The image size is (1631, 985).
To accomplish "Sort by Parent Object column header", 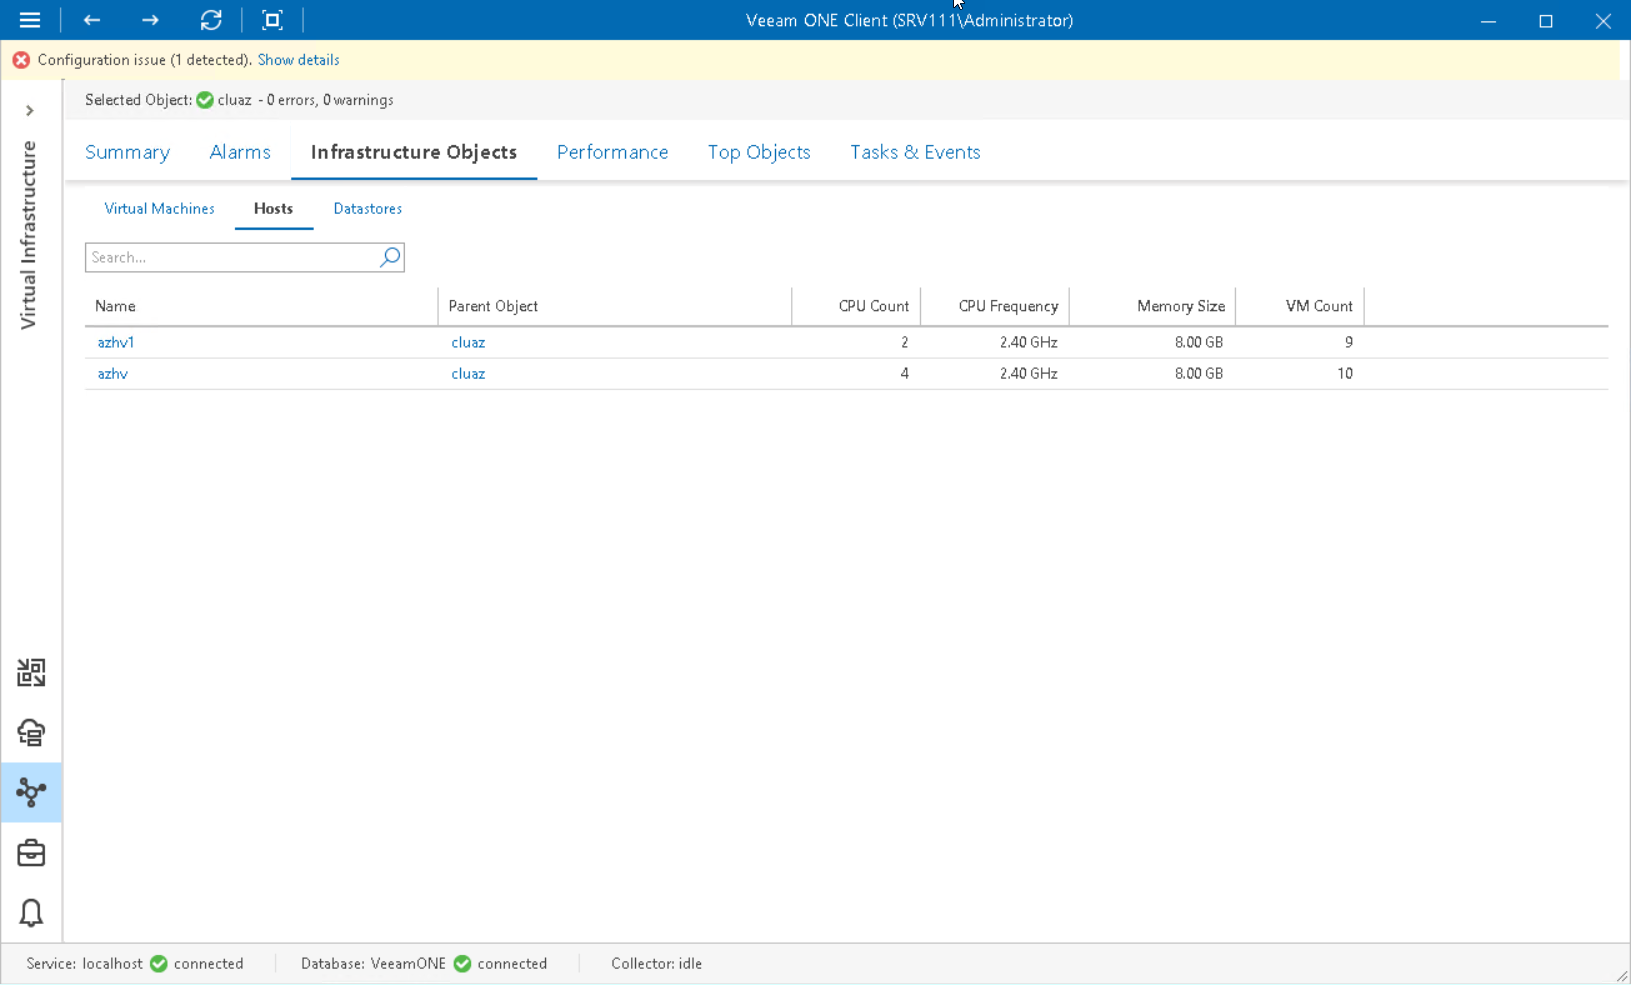I will coord(614,306).
